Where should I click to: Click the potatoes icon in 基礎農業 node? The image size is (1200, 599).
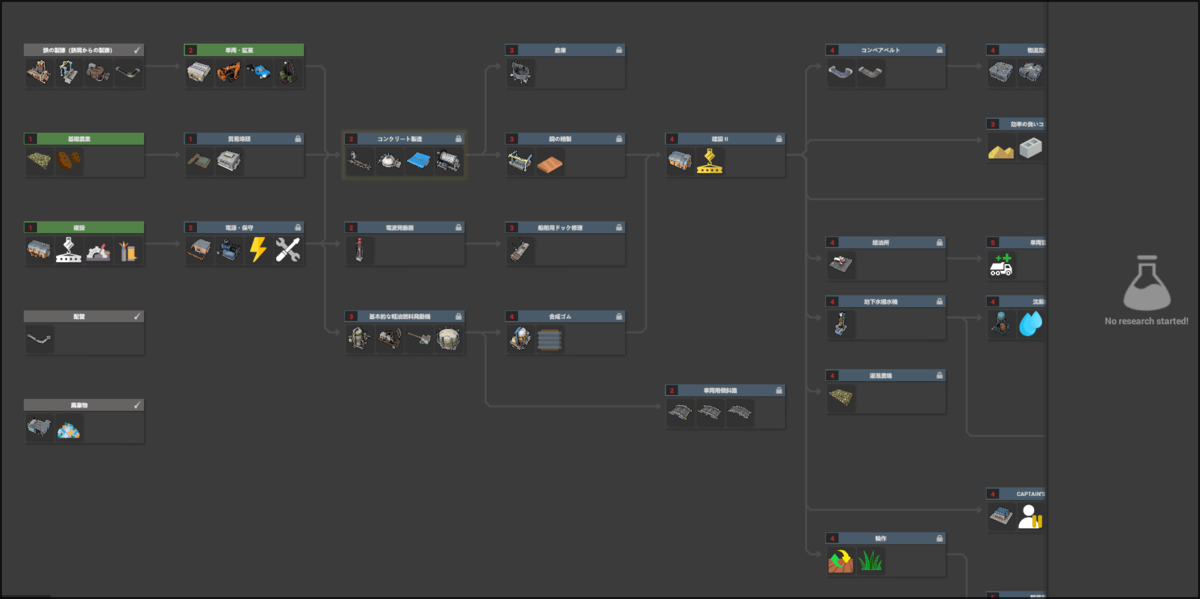tap(70, 162)
